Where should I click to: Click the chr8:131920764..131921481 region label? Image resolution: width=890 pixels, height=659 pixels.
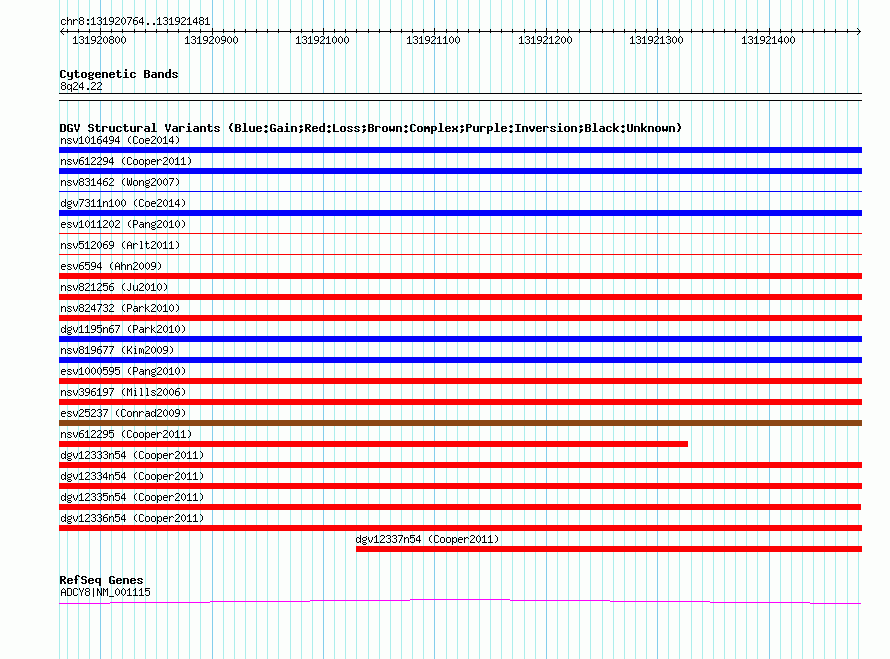pos(135,22)
